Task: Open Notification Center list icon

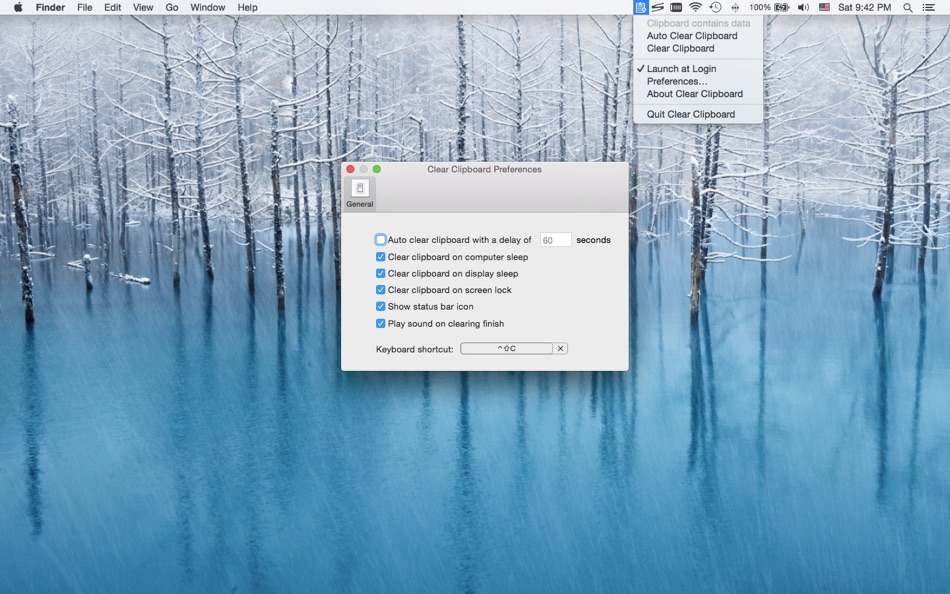Action: pos(928,7)
